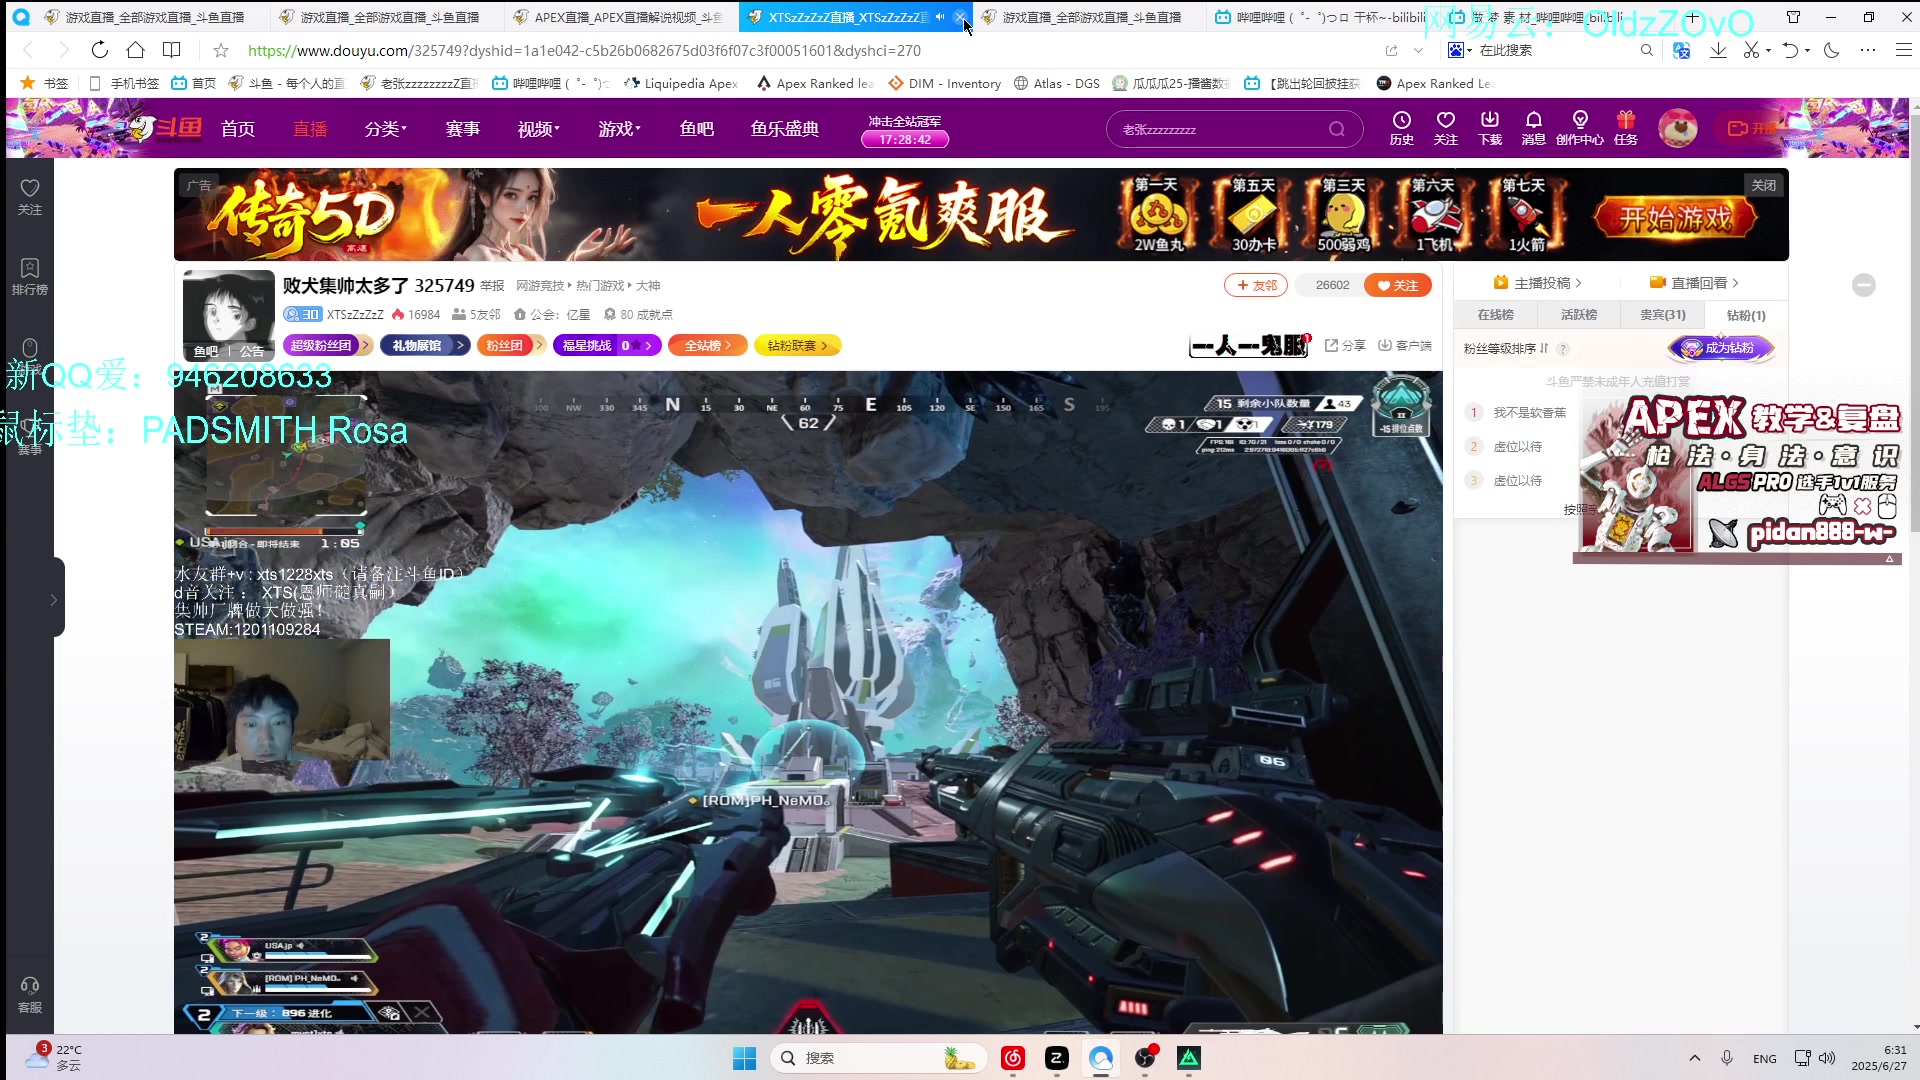Screen dimensions: 1920x1080
Task: Show hidden system tray icons chevron
Action: [x=1694, y=1058]
